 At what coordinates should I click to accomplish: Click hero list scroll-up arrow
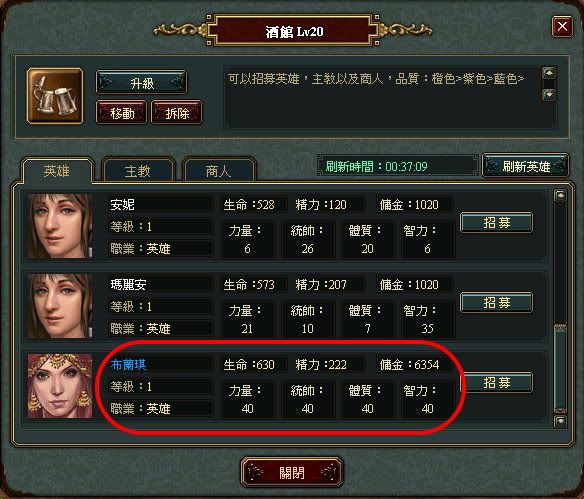point(560,196)
